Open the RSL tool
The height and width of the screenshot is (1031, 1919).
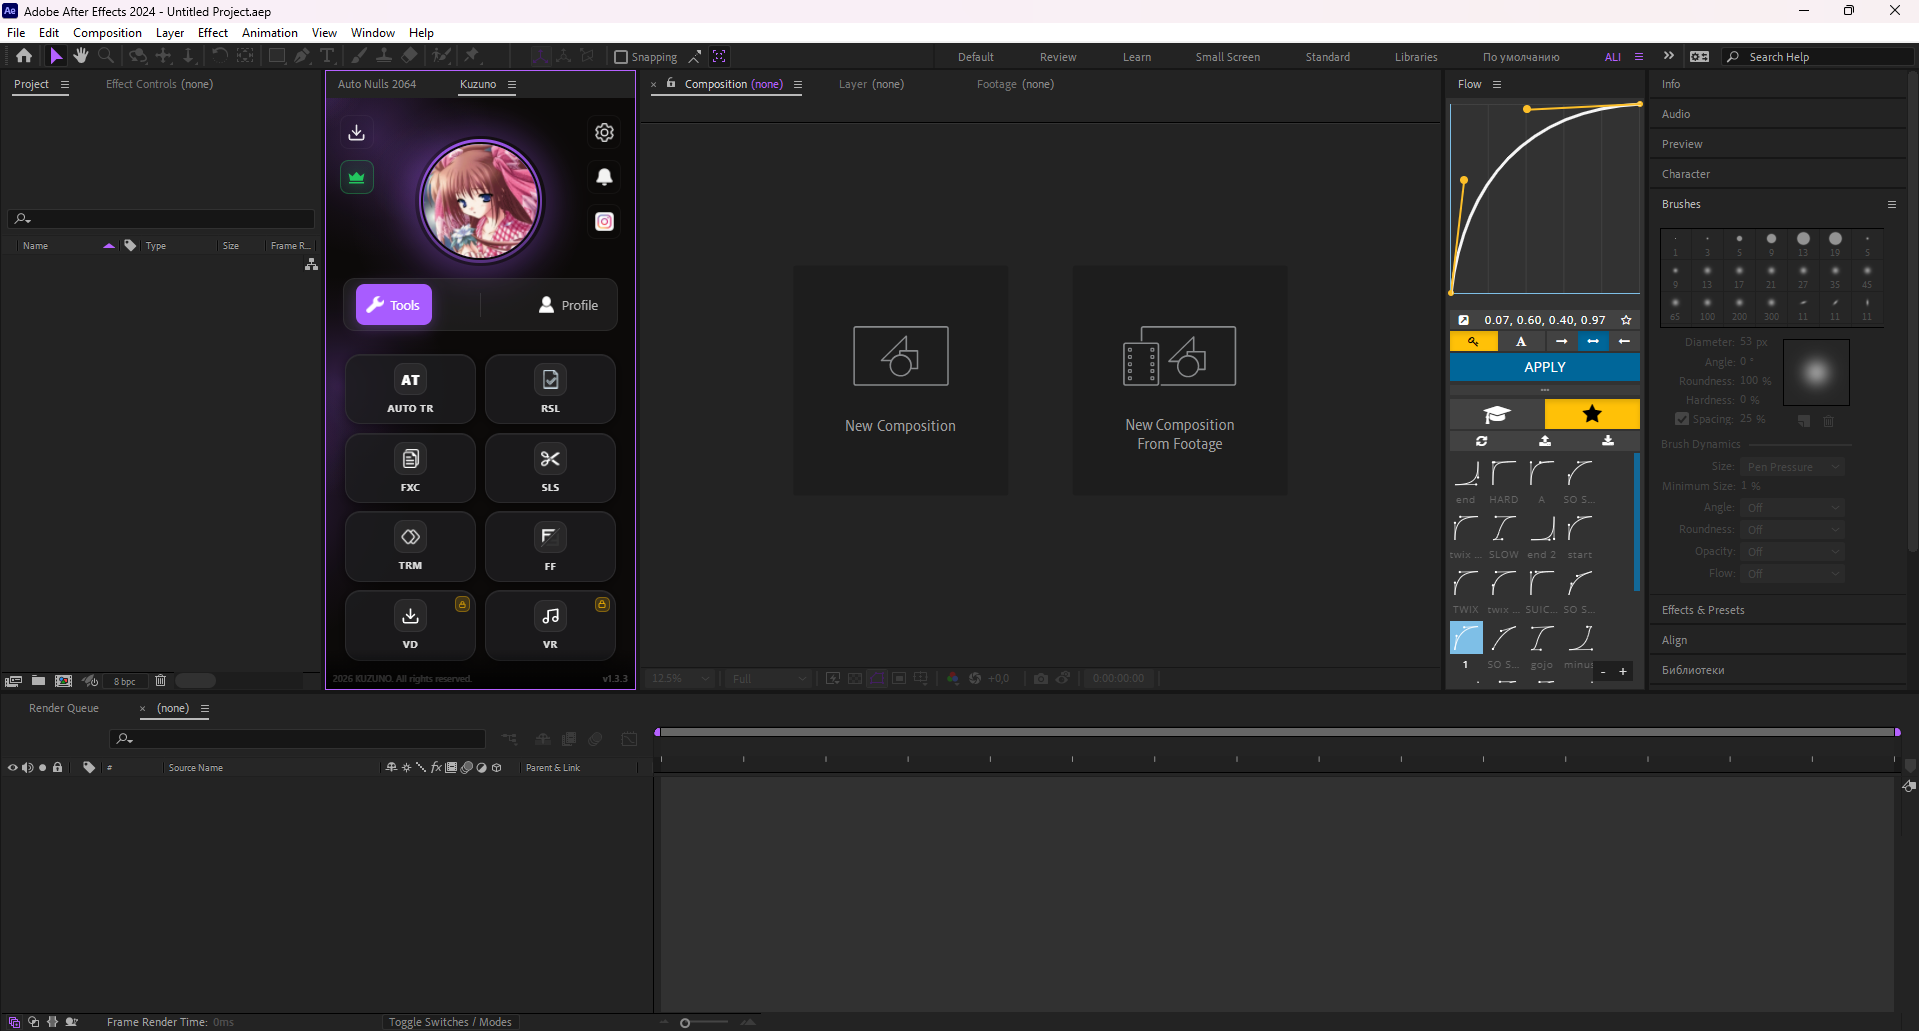click(x=550, y=390)
